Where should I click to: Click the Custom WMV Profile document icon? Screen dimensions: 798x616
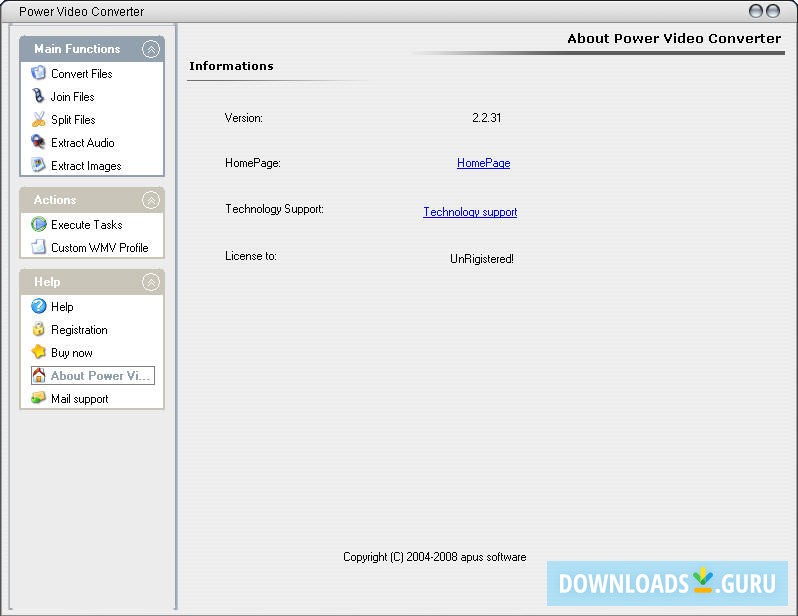coord(38,247)
